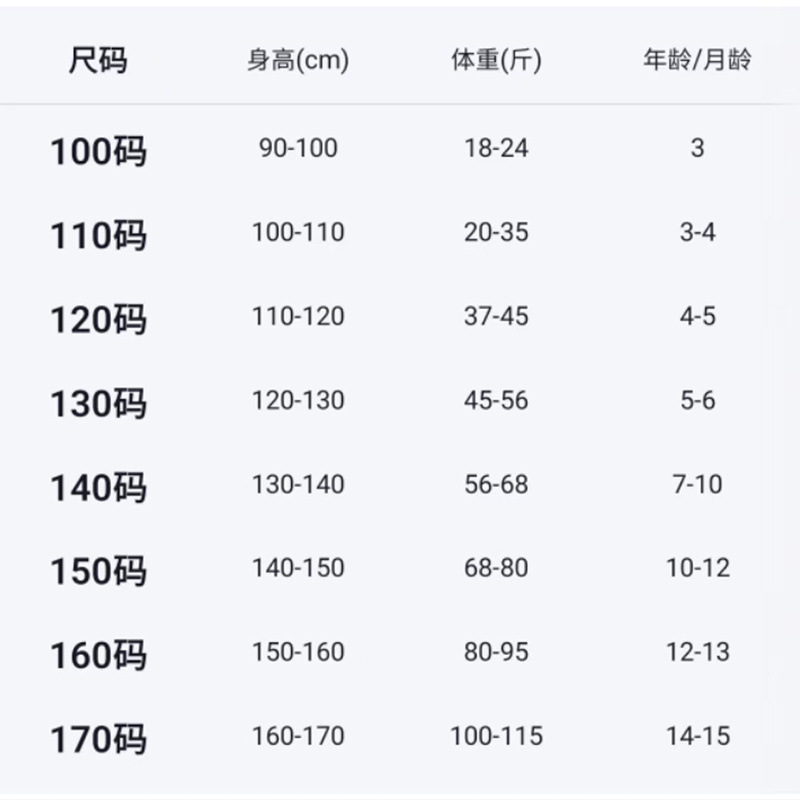
Task: Click the 130-140 height cell
Action: tap(298, 485)
